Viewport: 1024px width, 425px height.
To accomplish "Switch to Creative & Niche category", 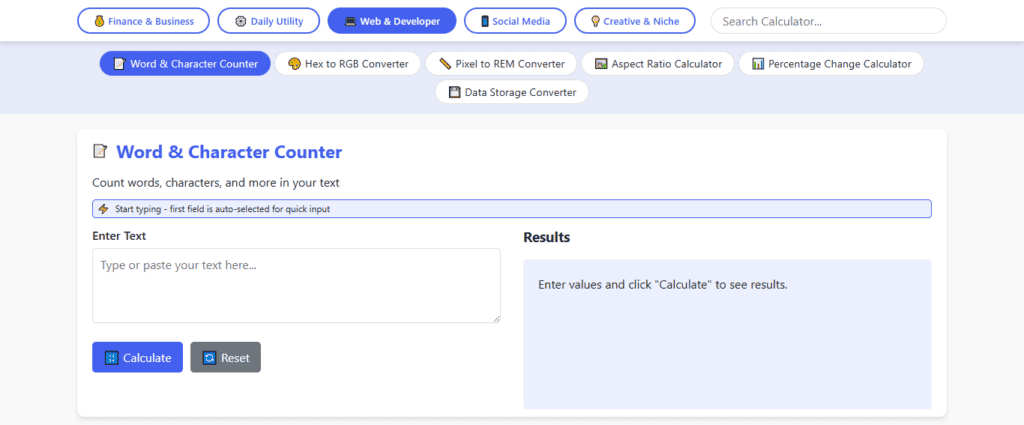I will pyautogui.click(x=635, y=21).
